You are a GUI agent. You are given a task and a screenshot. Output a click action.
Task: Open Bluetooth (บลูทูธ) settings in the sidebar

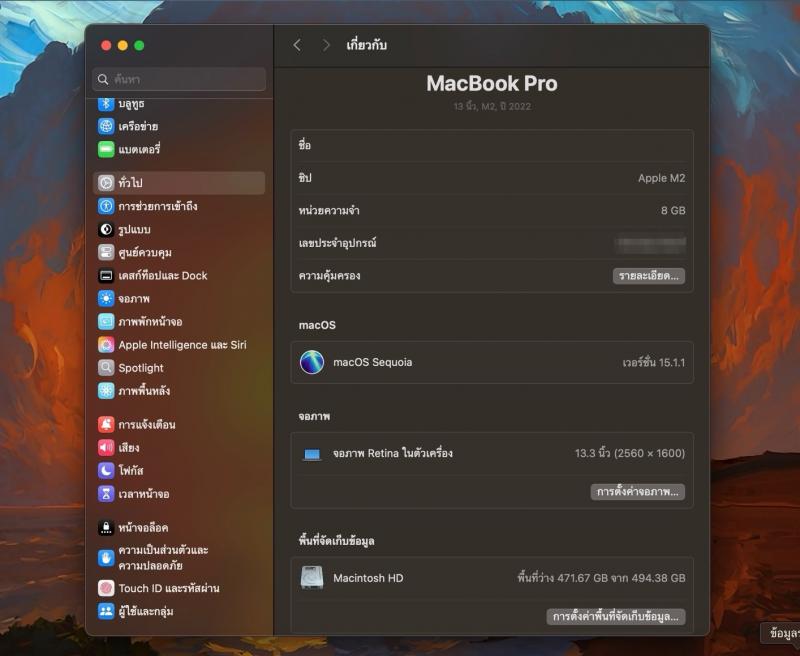pyautogui.click(x=180, y=104)
